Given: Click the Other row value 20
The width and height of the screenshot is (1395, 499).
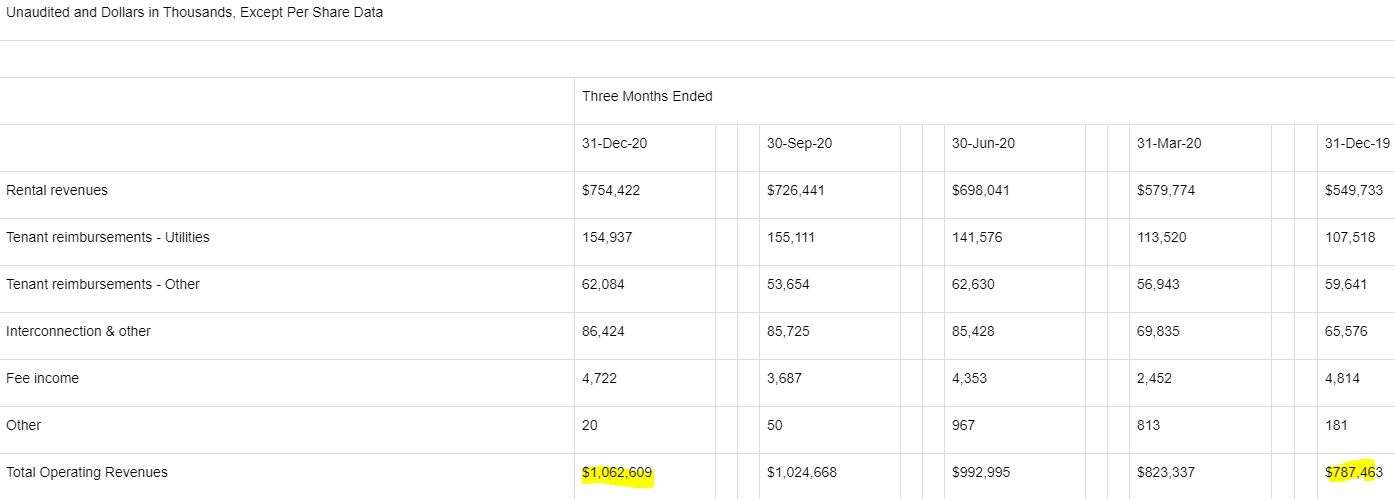Looking at the screenshot, I should (590, 425).
